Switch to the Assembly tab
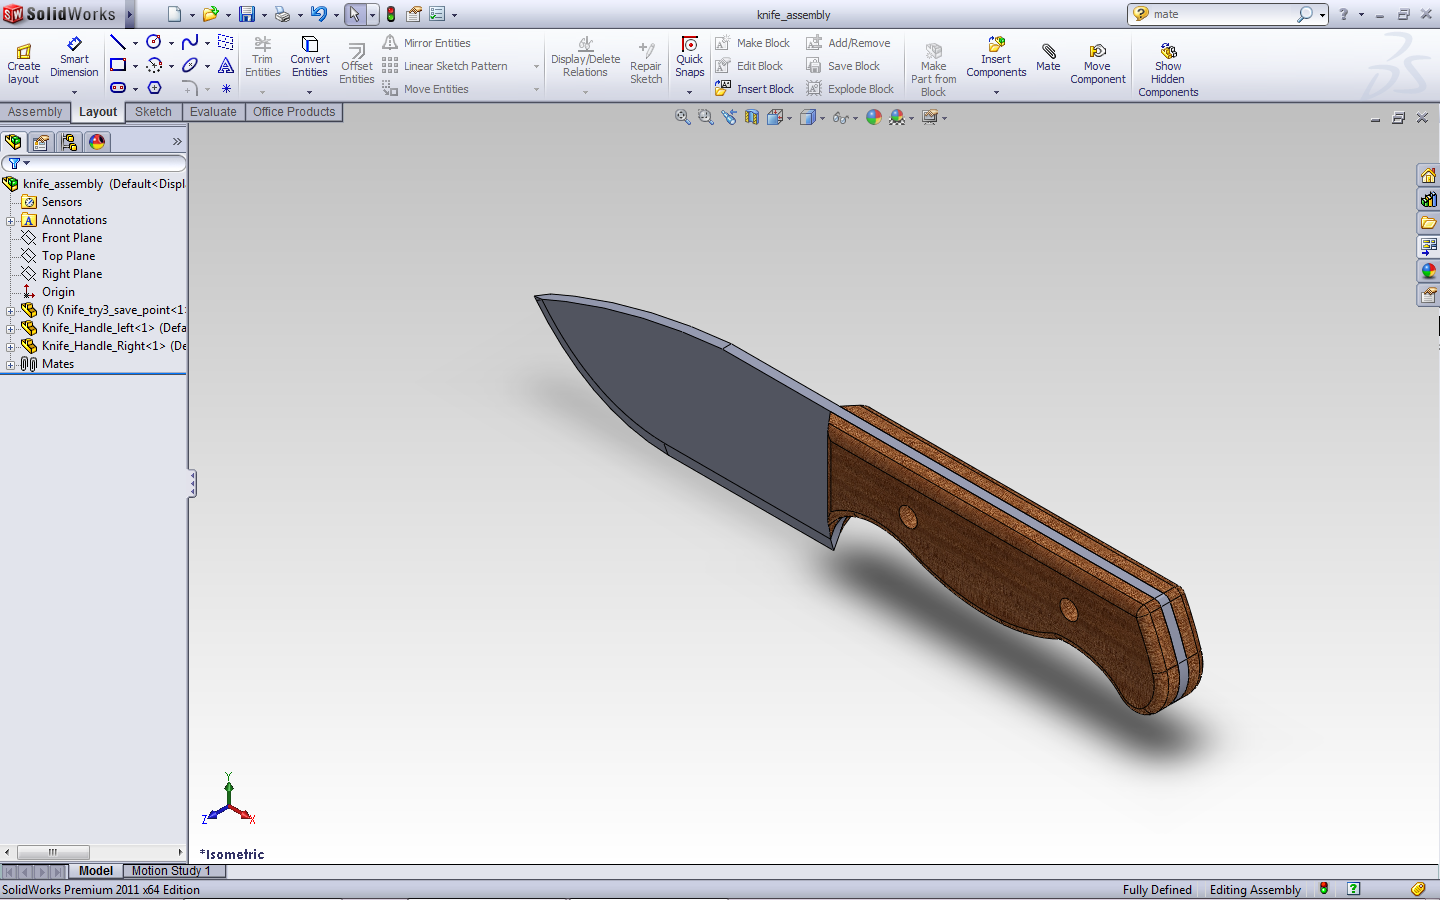Viewport: 1440px width, 900px height. coord(35,112)
